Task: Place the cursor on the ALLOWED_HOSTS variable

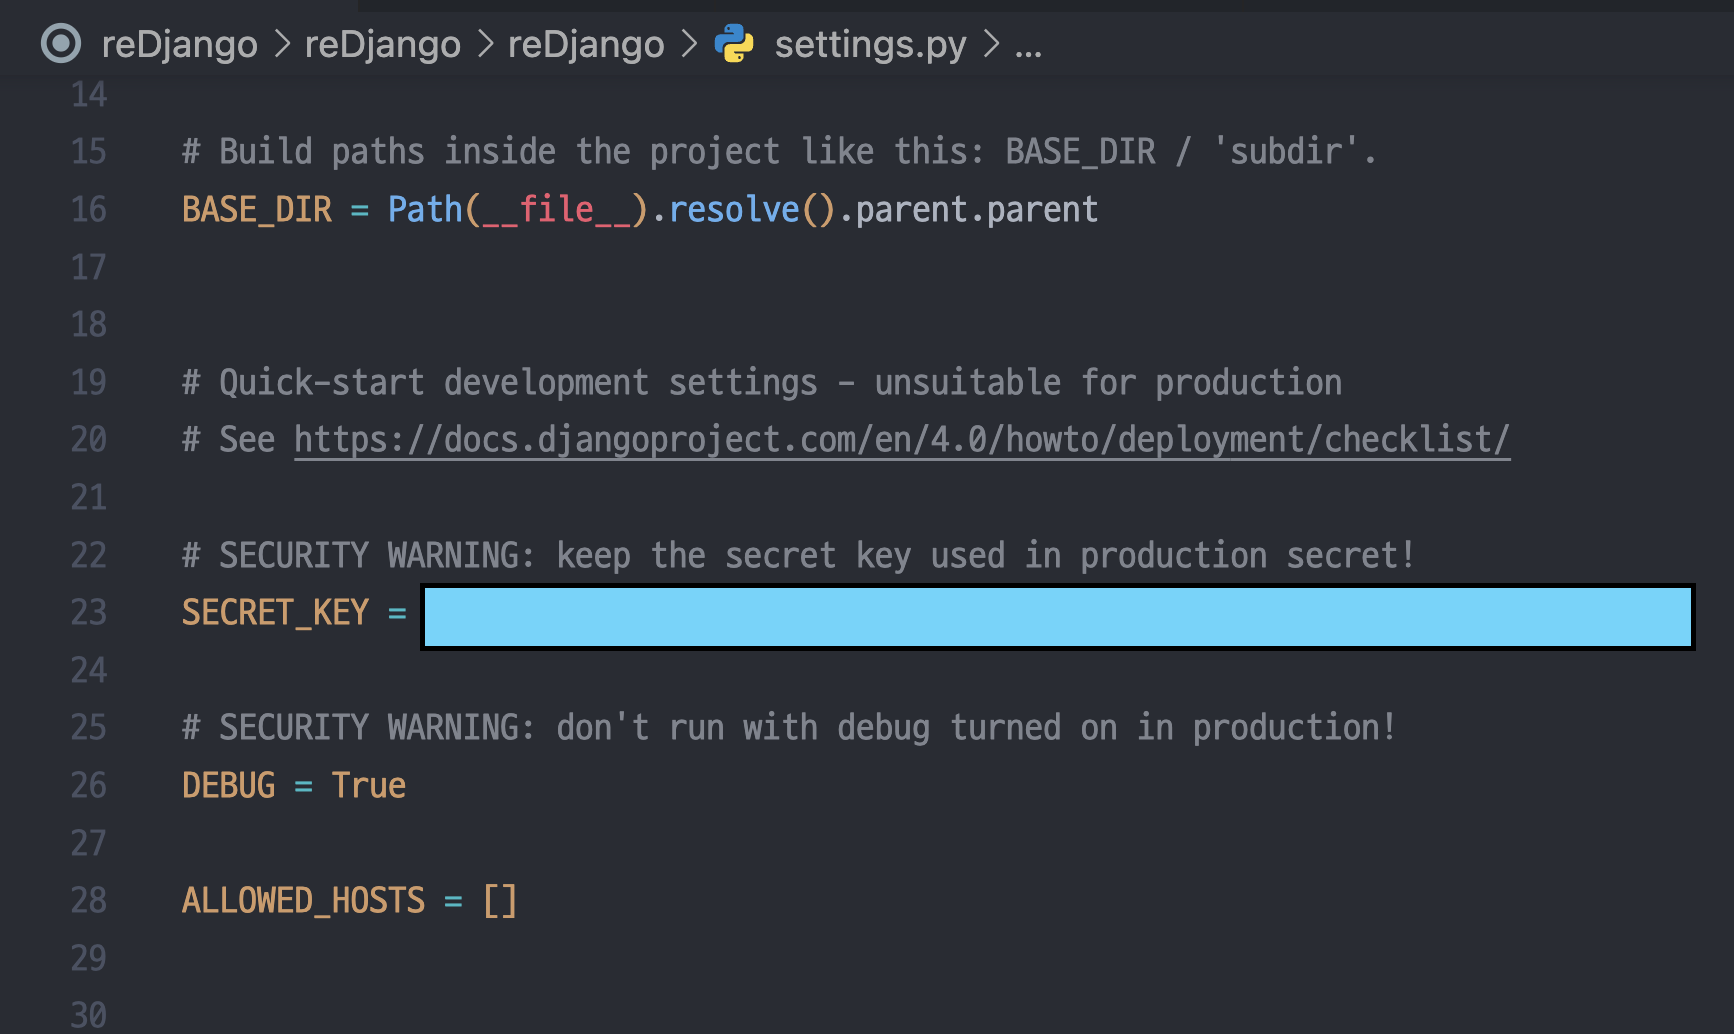Action: [303, 901]
